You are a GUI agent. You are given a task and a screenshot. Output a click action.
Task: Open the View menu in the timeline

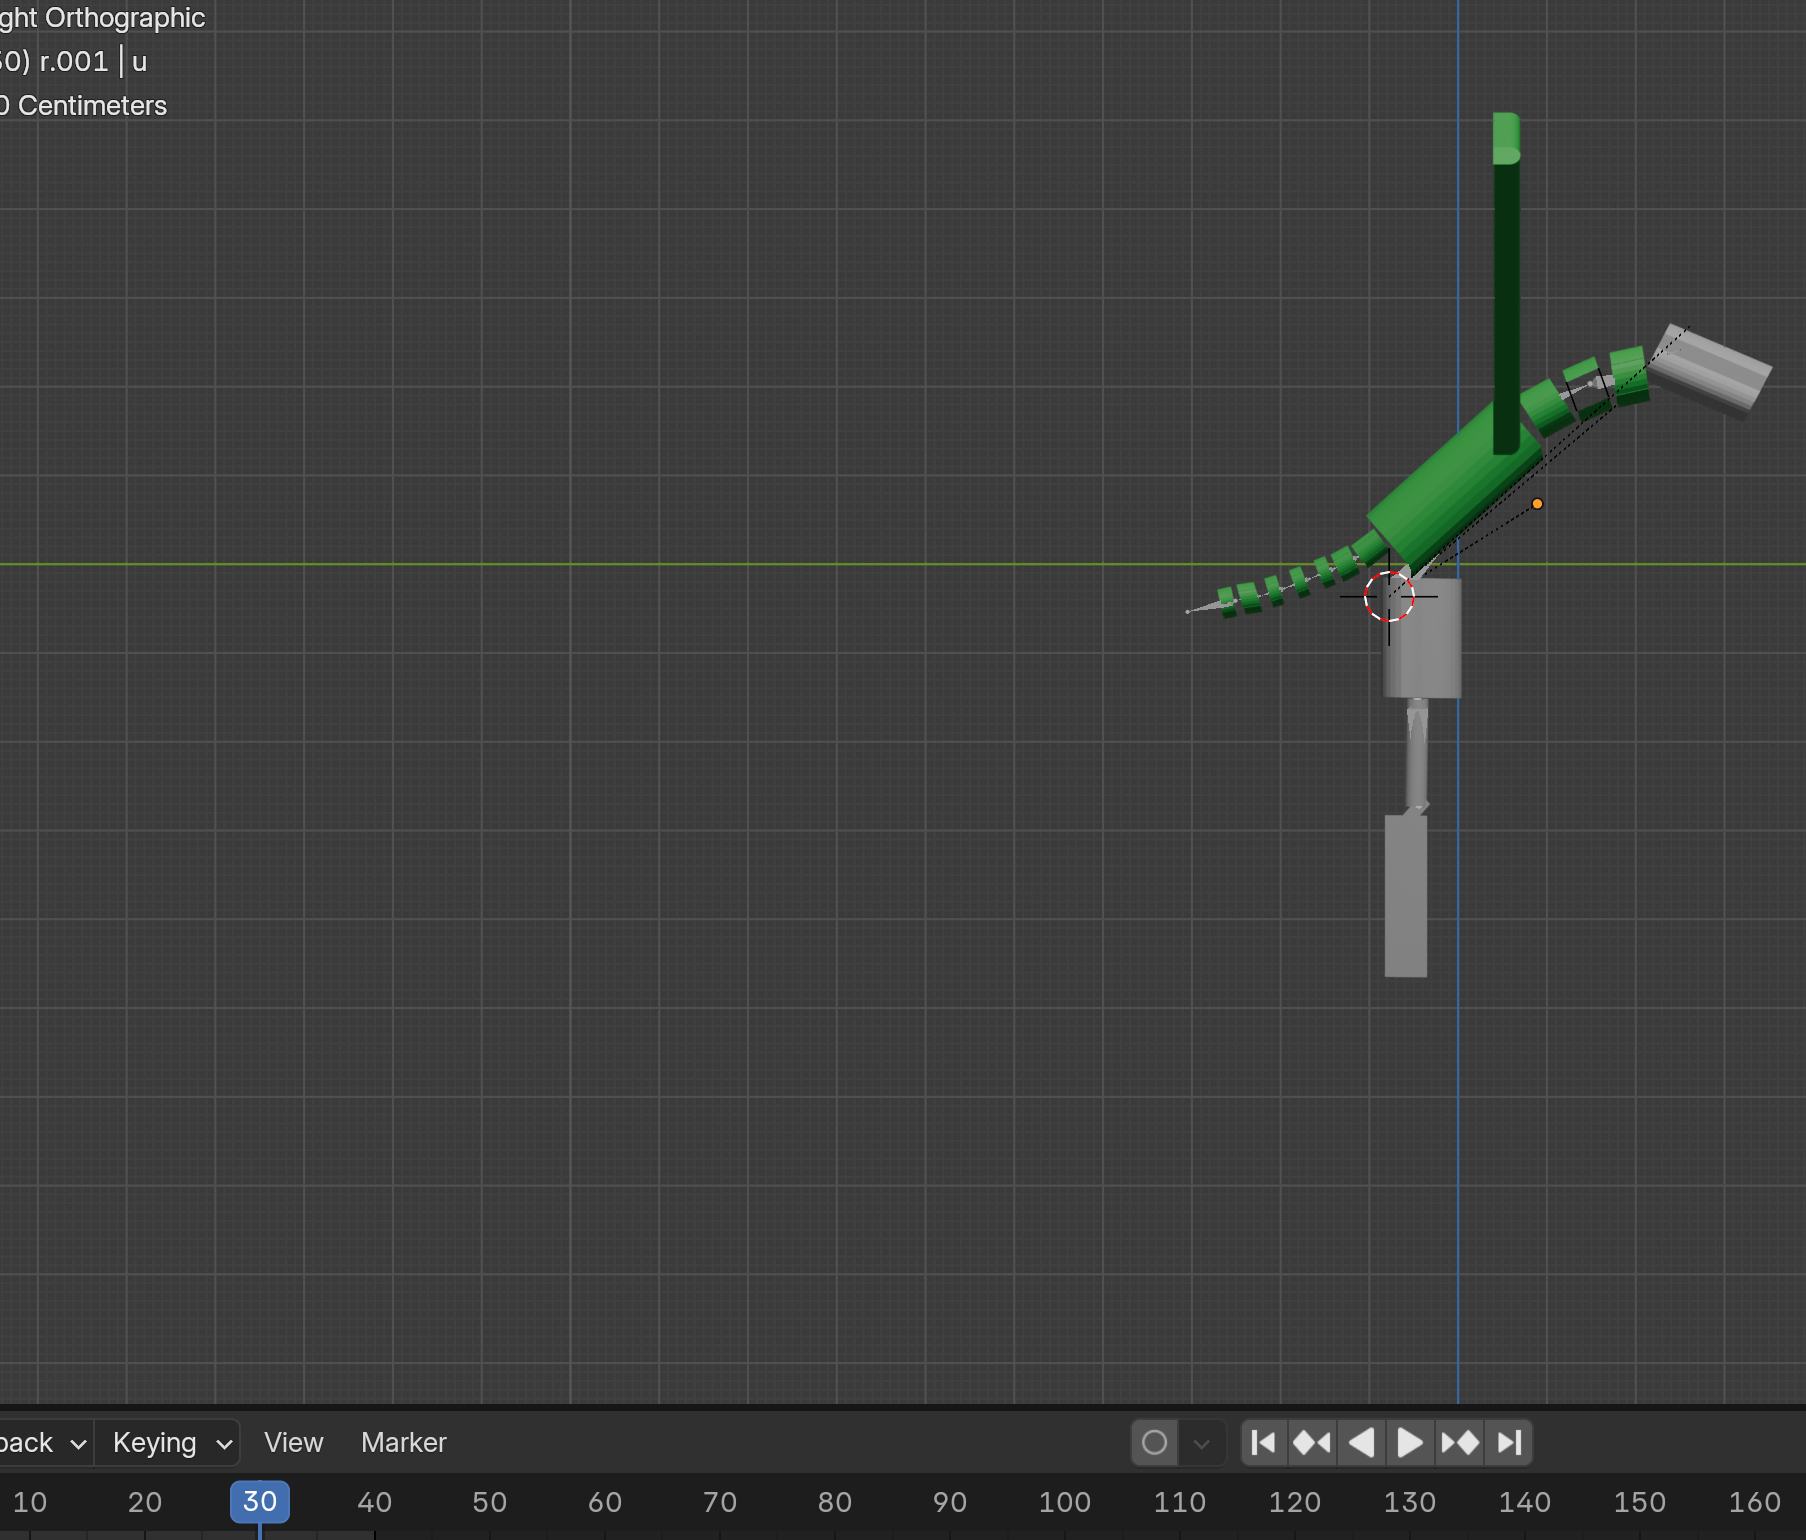[293, 1443]
